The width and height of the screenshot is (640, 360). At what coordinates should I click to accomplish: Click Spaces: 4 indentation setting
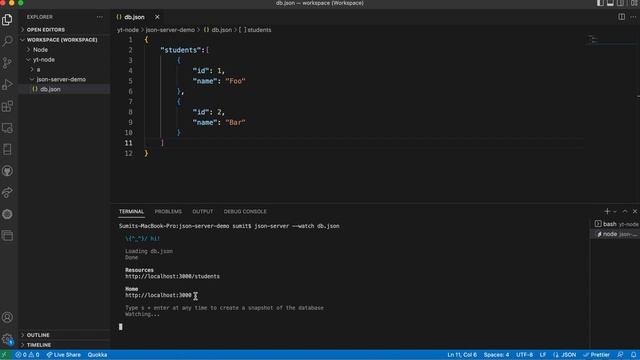pos(496,355)
